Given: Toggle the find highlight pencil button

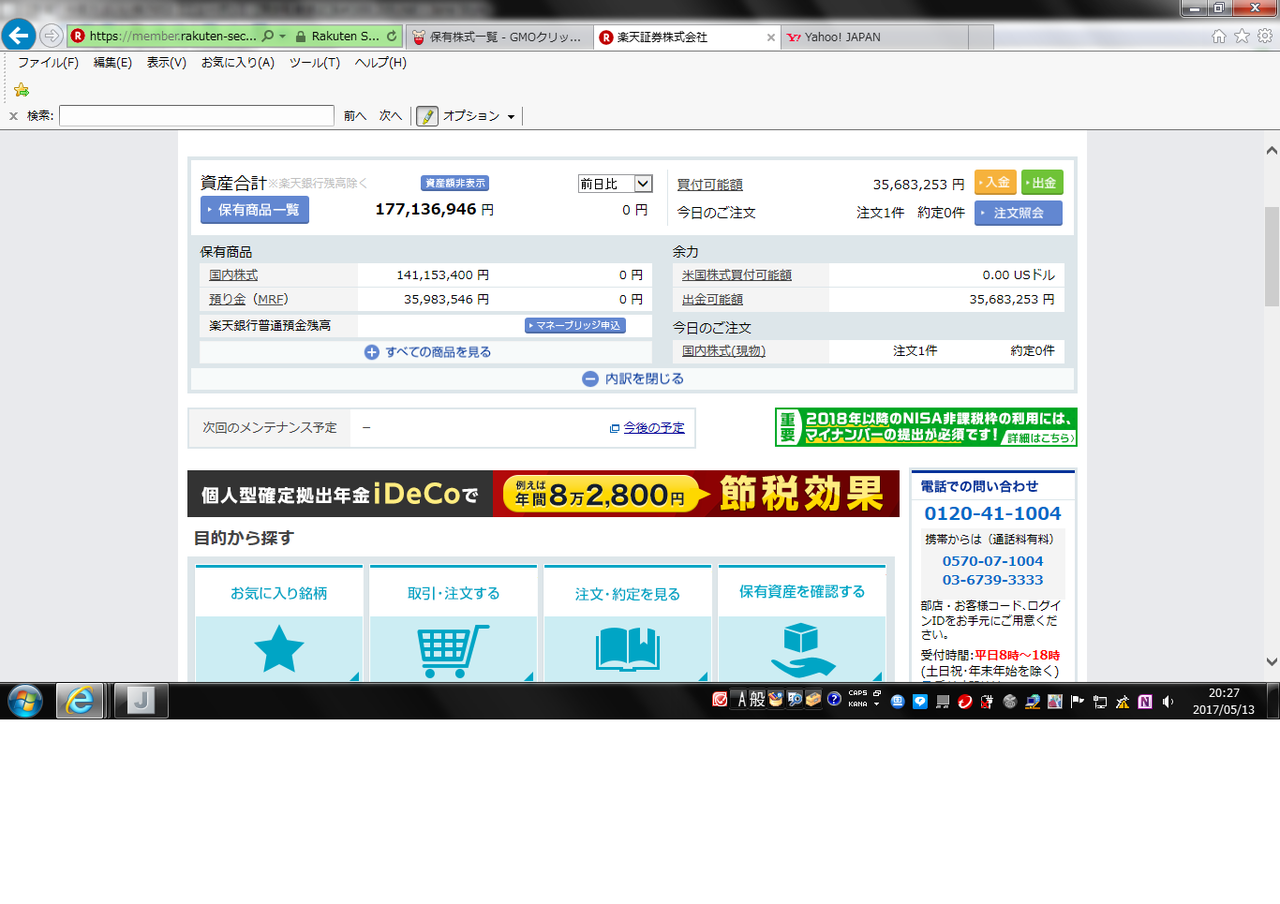Looking at the screenshot, I should pos(427,116).
